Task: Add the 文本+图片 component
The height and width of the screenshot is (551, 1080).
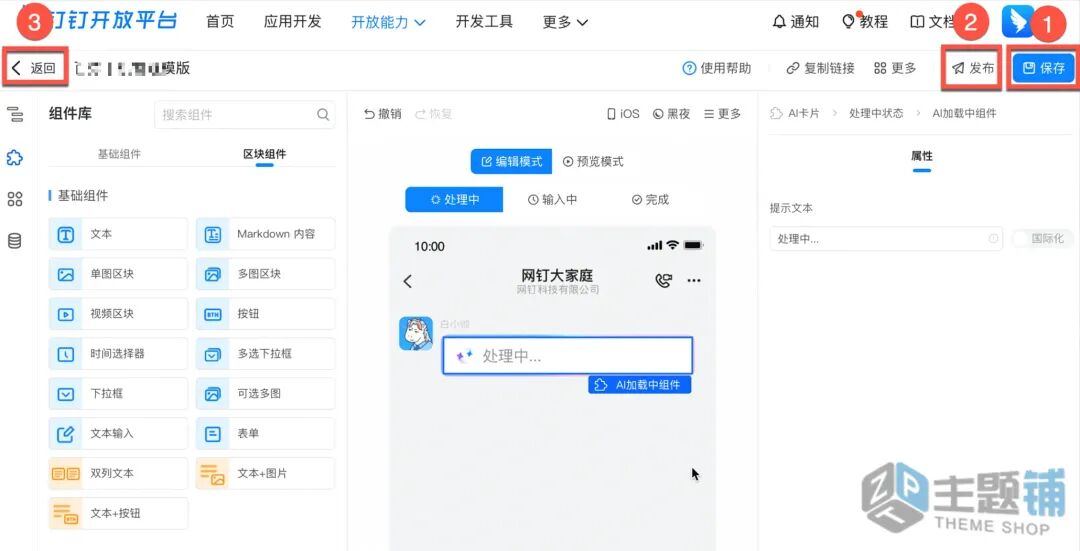Action: coord(265,474)
